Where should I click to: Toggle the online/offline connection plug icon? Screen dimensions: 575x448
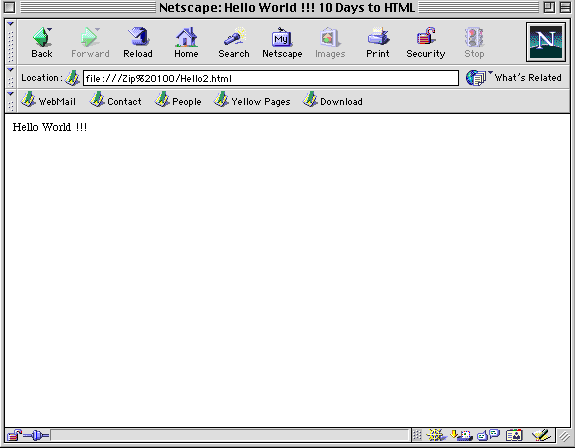click(36, 436)
